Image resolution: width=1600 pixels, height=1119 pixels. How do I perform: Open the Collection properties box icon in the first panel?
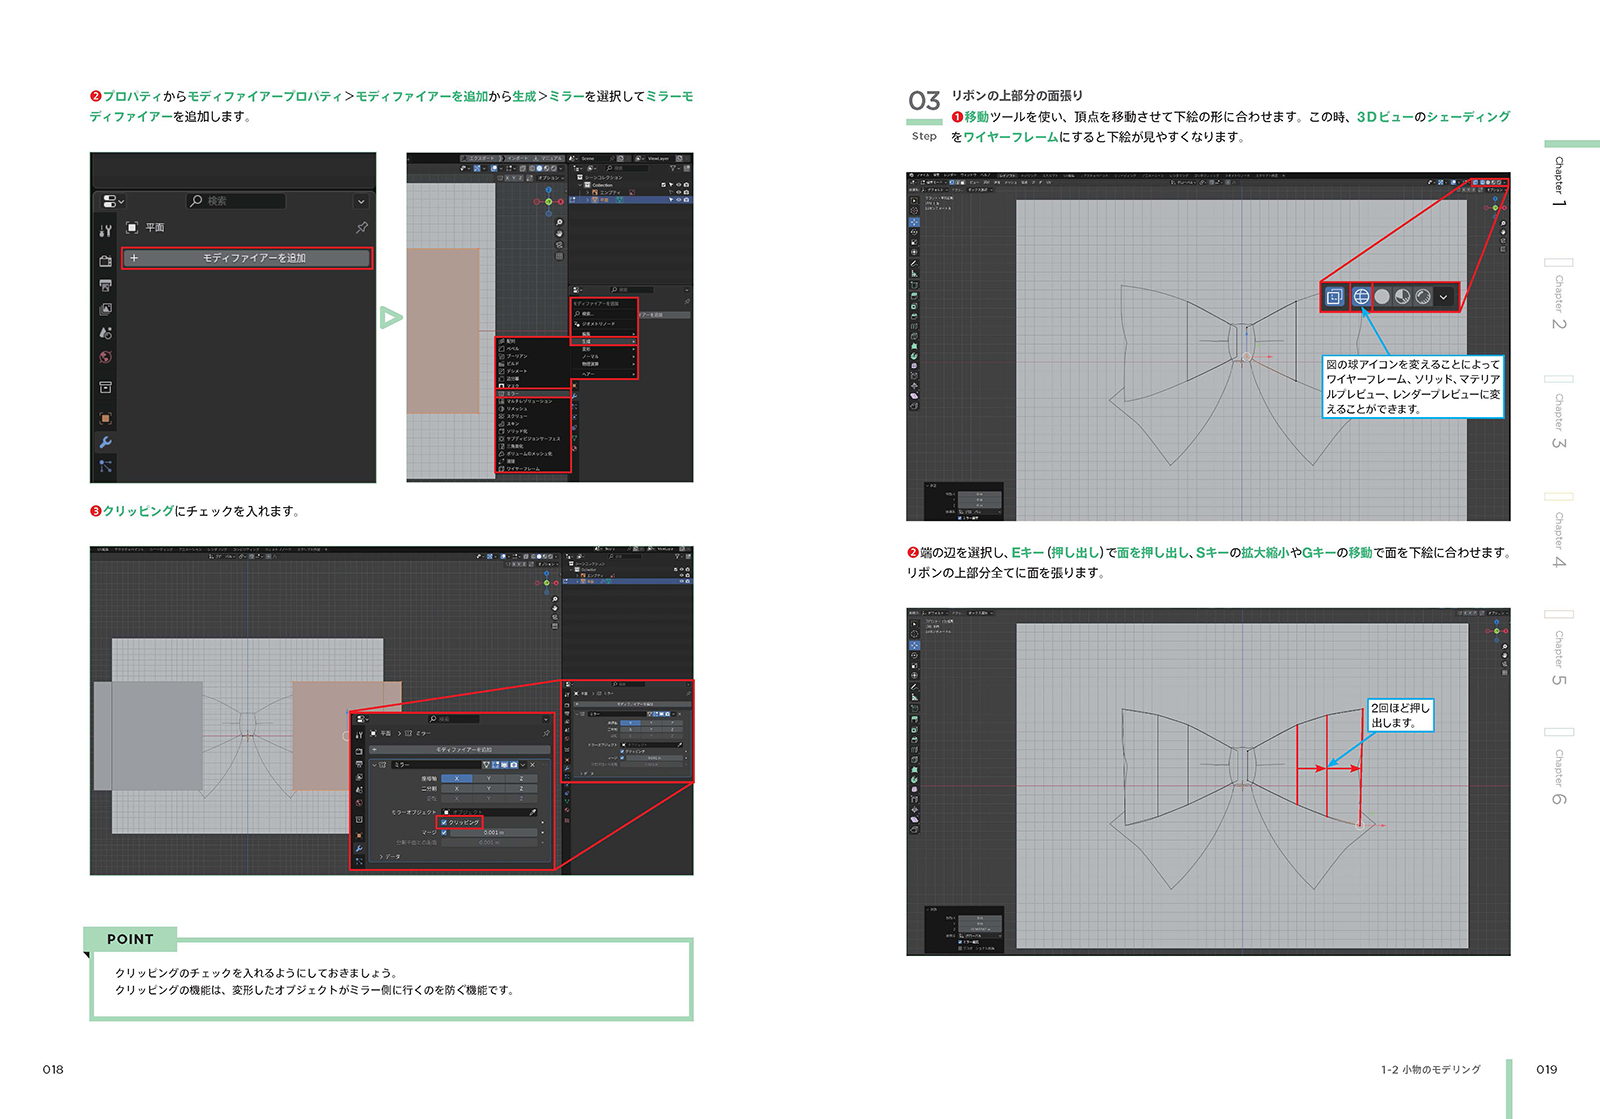coord(105,387)
